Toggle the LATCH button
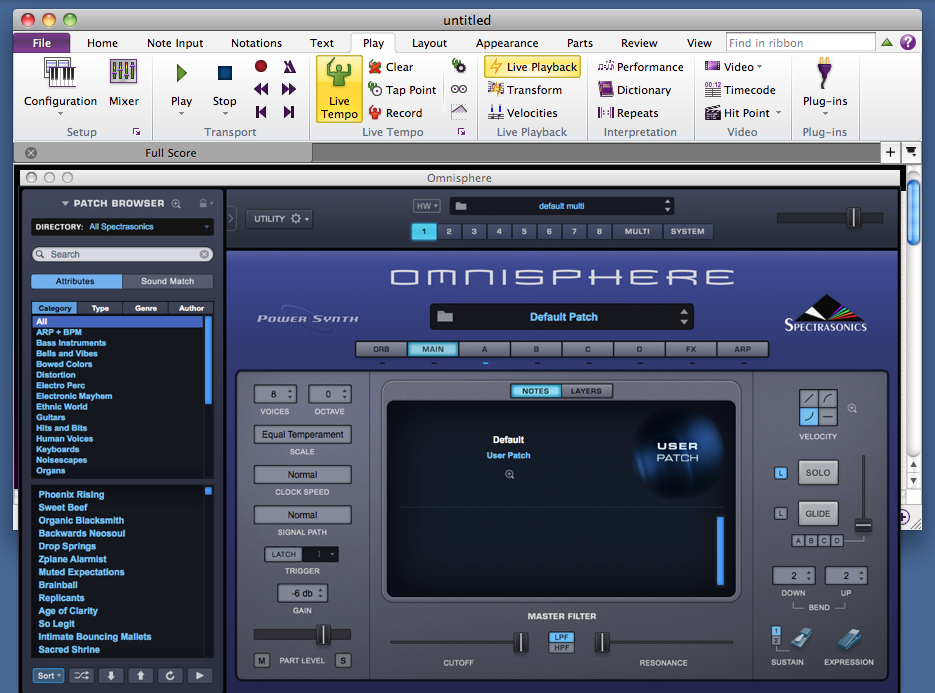The image size is (935, 693). click(283, 554)
